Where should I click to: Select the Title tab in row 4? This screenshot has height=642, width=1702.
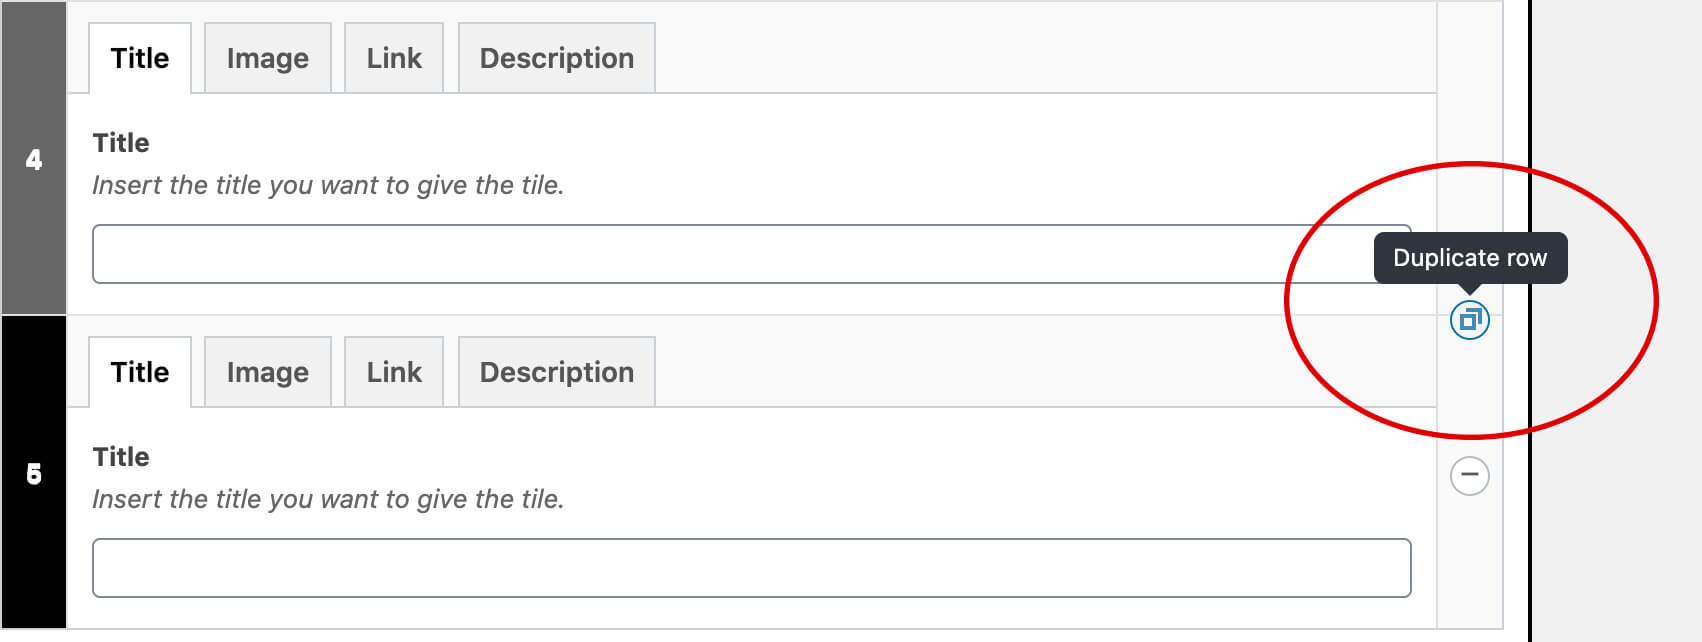(x=140, y=58)
